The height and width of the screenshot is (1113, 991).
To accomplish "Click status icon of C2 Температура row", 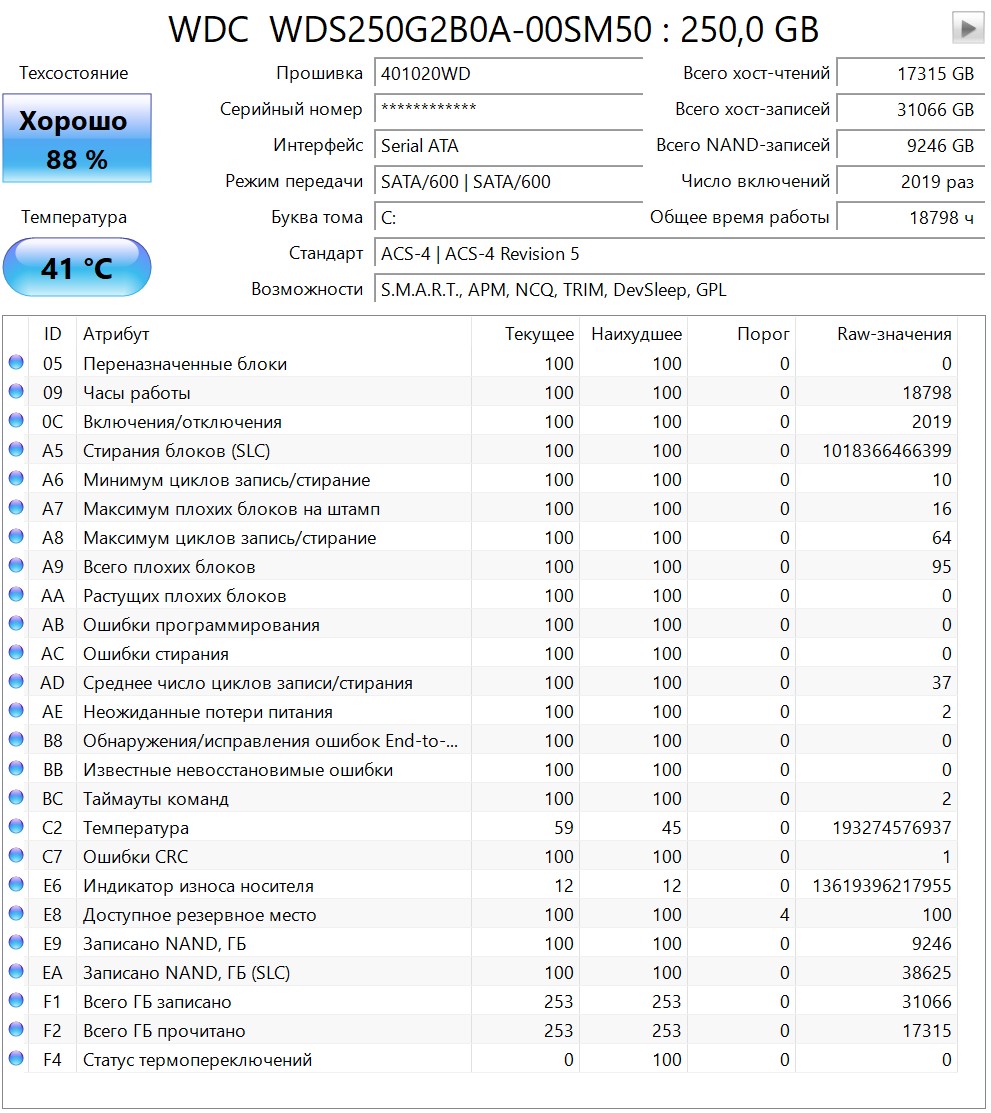I will coord(16,827).
